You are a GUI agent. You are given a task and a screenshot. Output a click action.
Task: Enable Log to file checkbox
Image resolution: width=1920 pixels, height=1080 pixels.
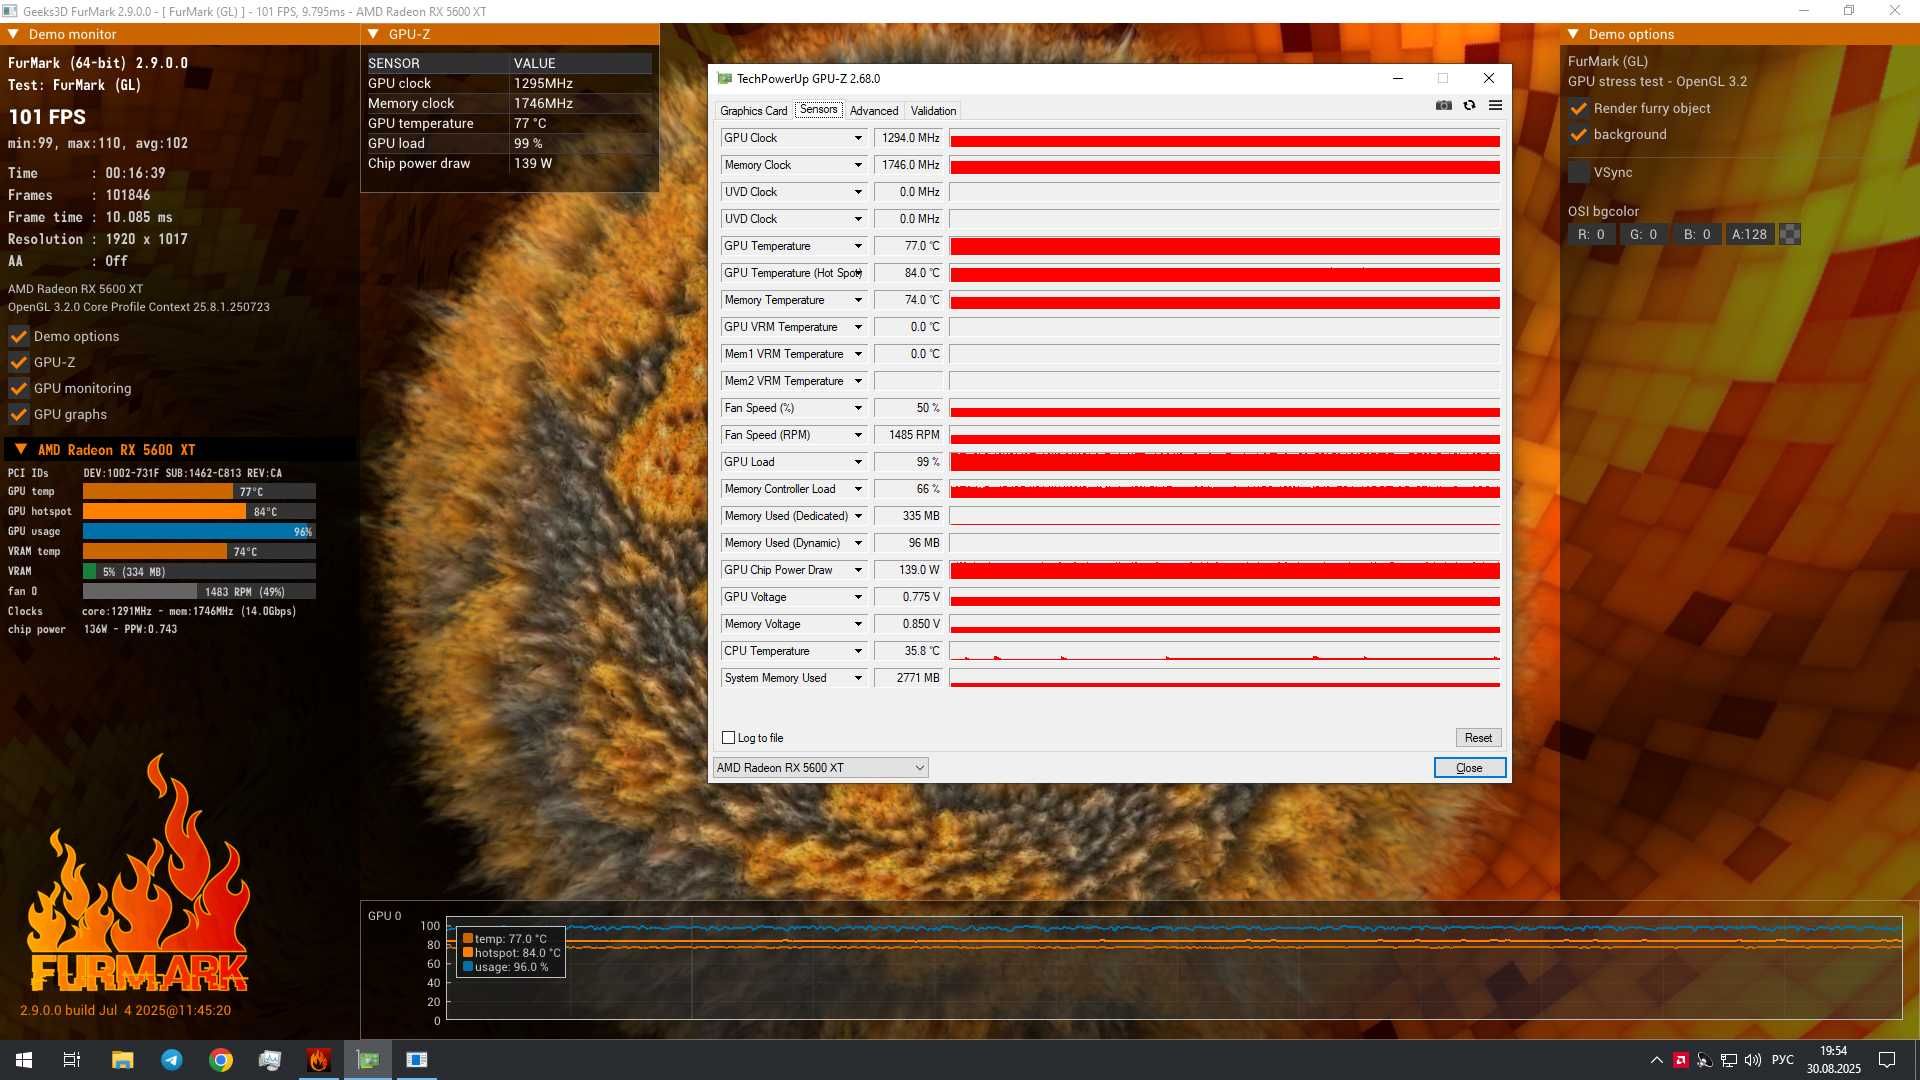728,738
